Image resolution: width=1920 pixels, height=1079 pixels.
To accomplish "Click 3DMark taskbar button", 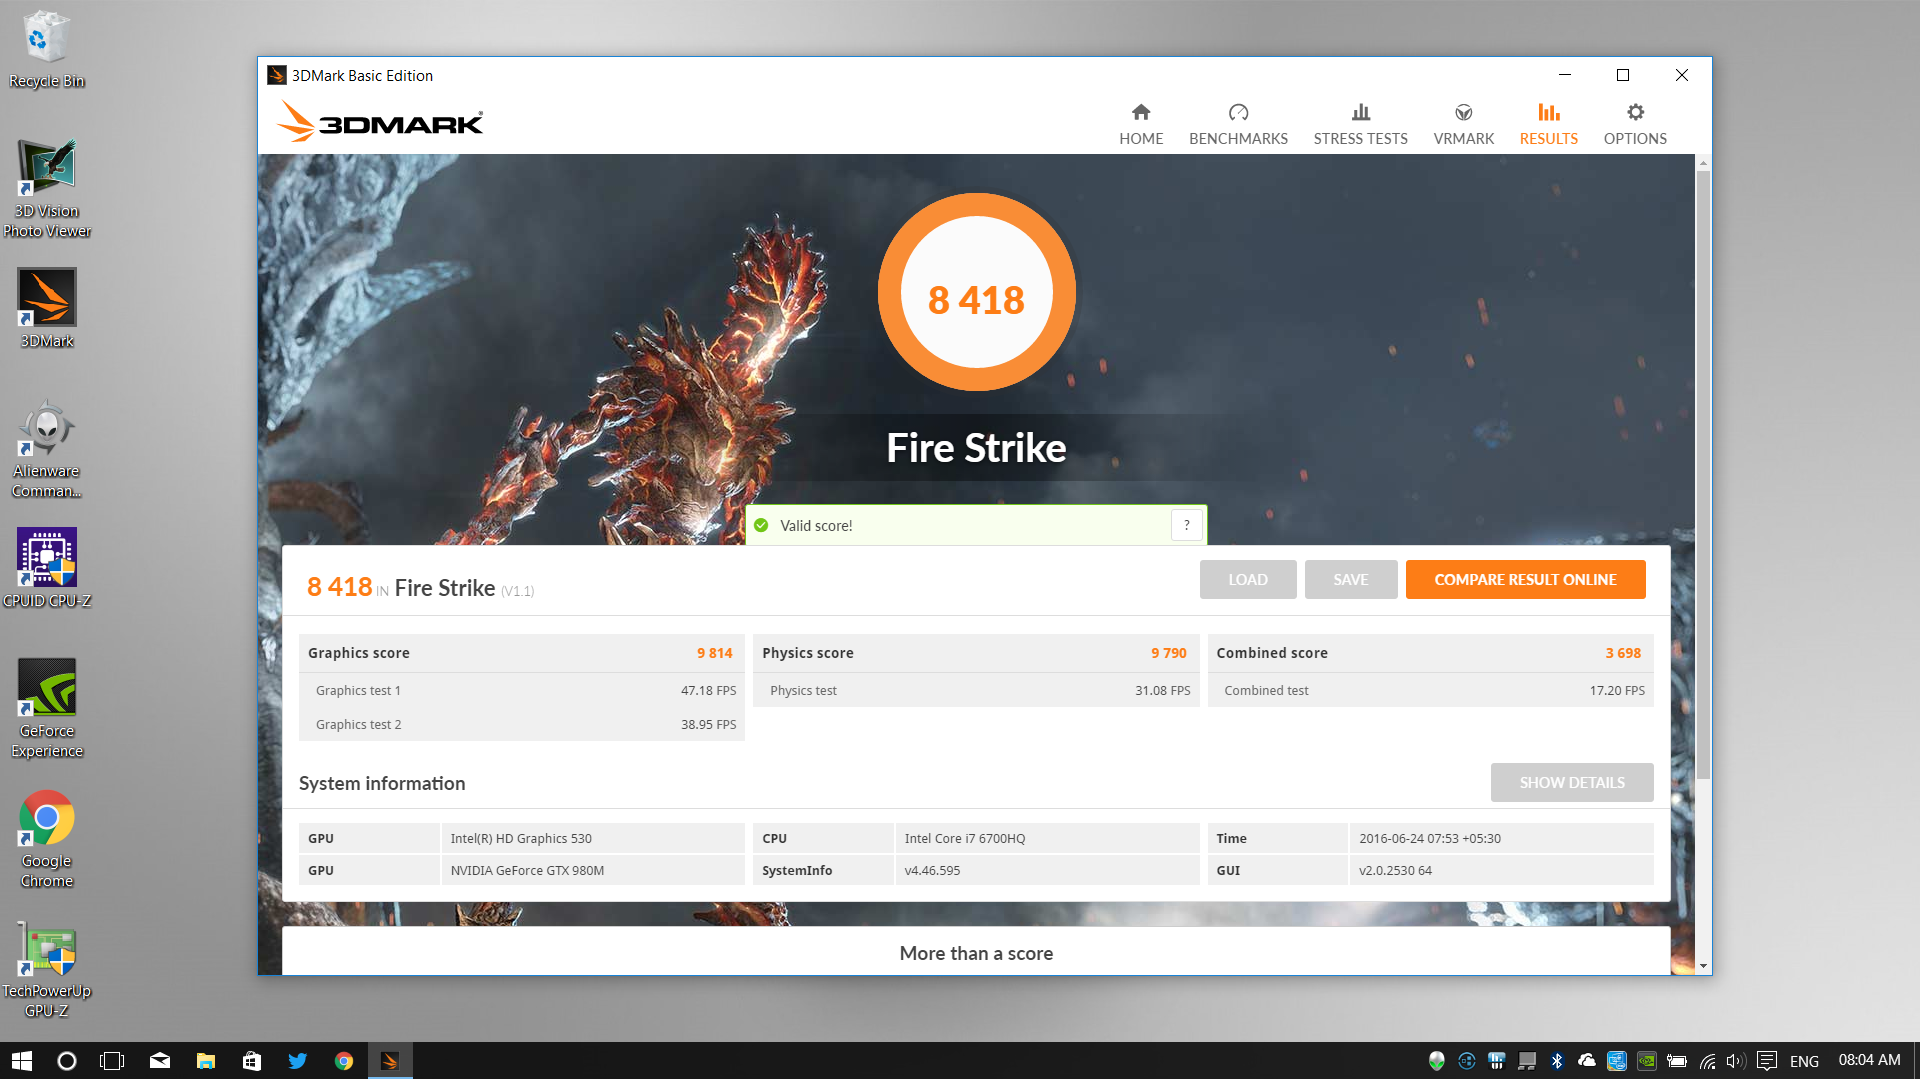I will pos(390,1060).
